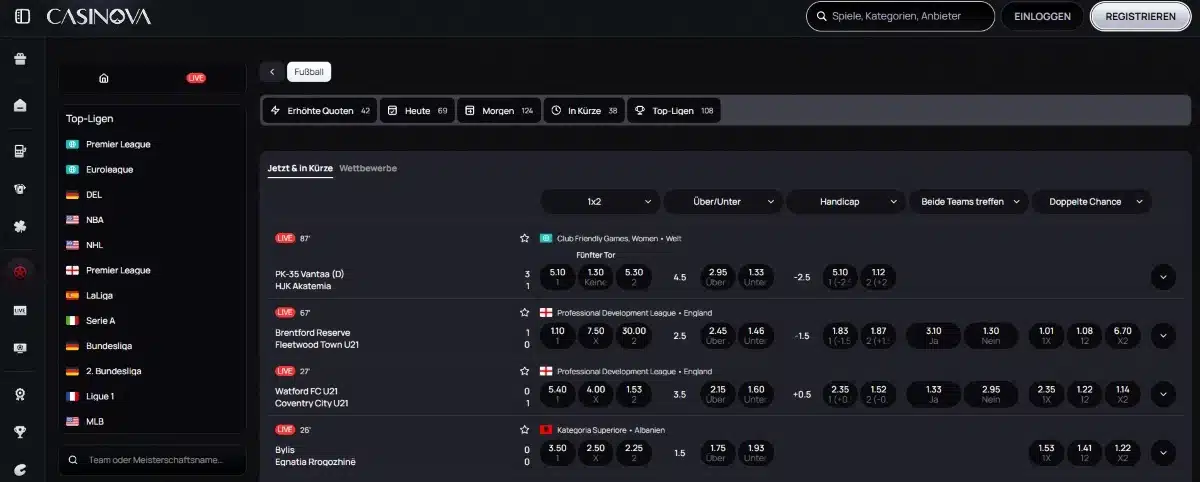1200x482 pixels.
Task: Click the Fußball breadcrumb chip
Action: click(x=309, y=72)
